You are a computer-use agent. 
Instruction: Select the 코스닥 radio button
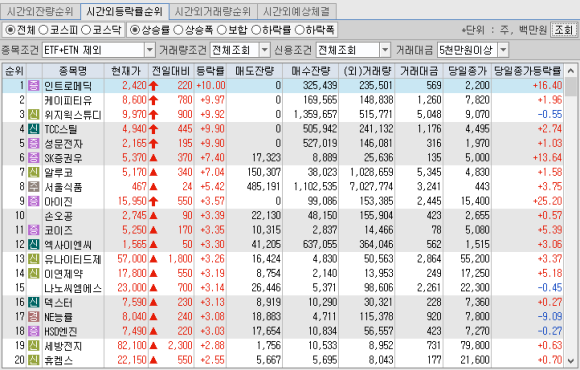tap(86, 30)
